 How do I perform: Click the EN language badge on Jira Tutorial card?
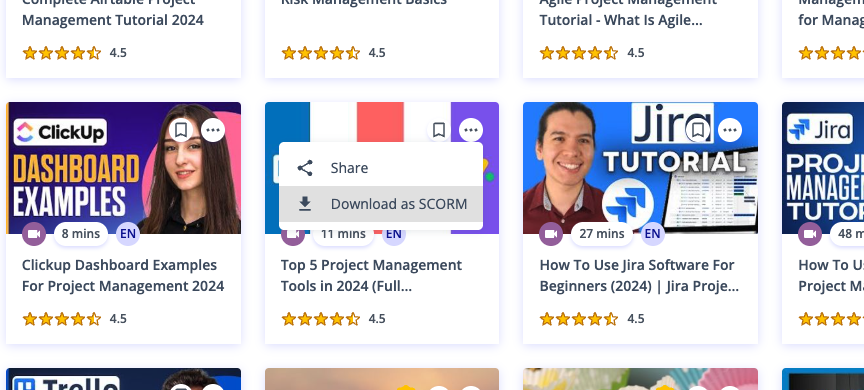[652, 234]
